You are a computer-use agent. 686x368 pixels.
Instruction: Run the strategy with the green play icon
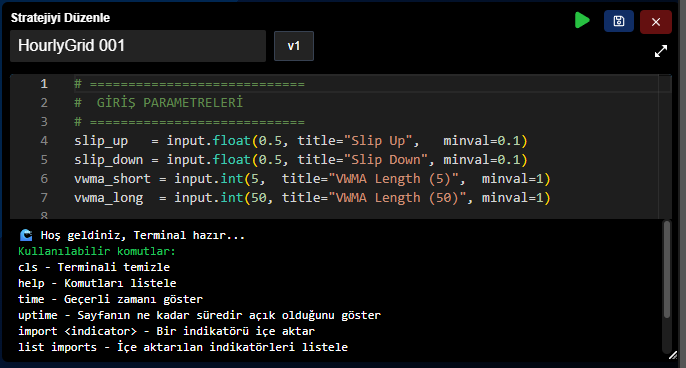coord(582,21)
